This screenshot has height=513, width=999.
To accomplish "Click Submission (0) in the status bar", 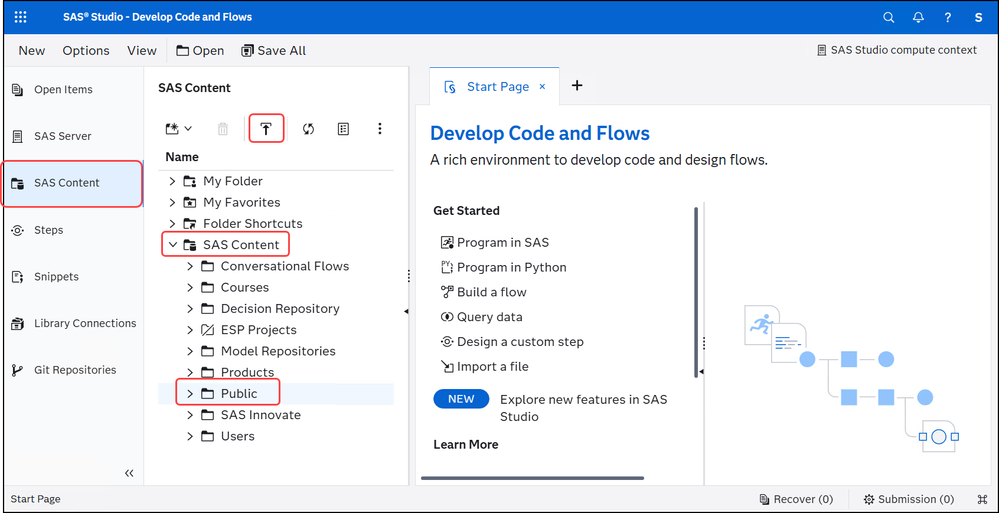I will 909,499.
